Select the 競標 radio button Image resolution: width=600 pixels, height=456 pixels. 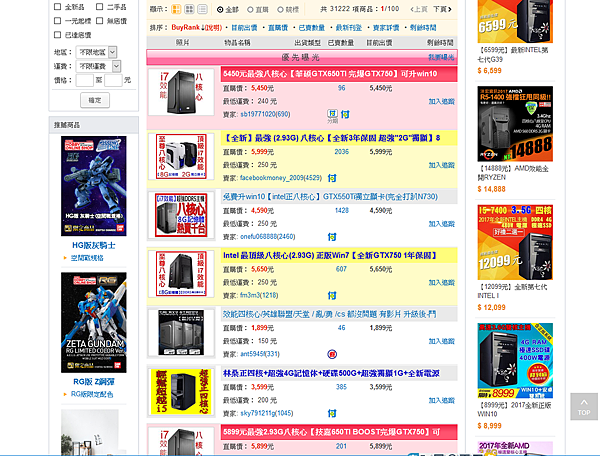(x=280, y=10)
